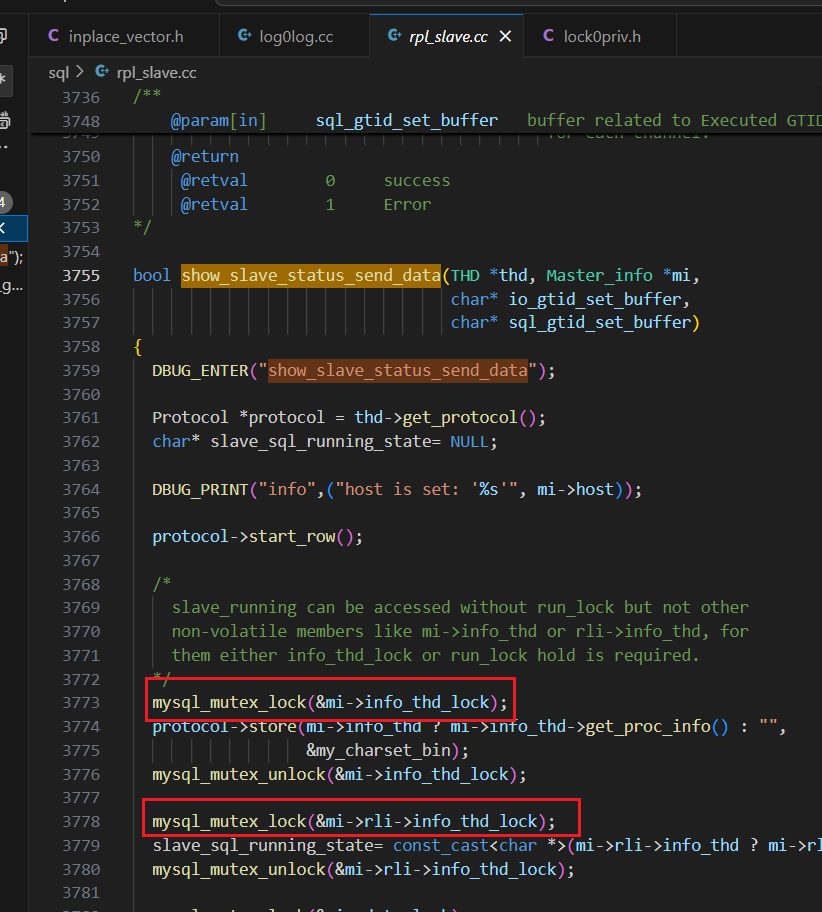Click the DBUG_PRINT macro on line 3764

tap(200, 490)
